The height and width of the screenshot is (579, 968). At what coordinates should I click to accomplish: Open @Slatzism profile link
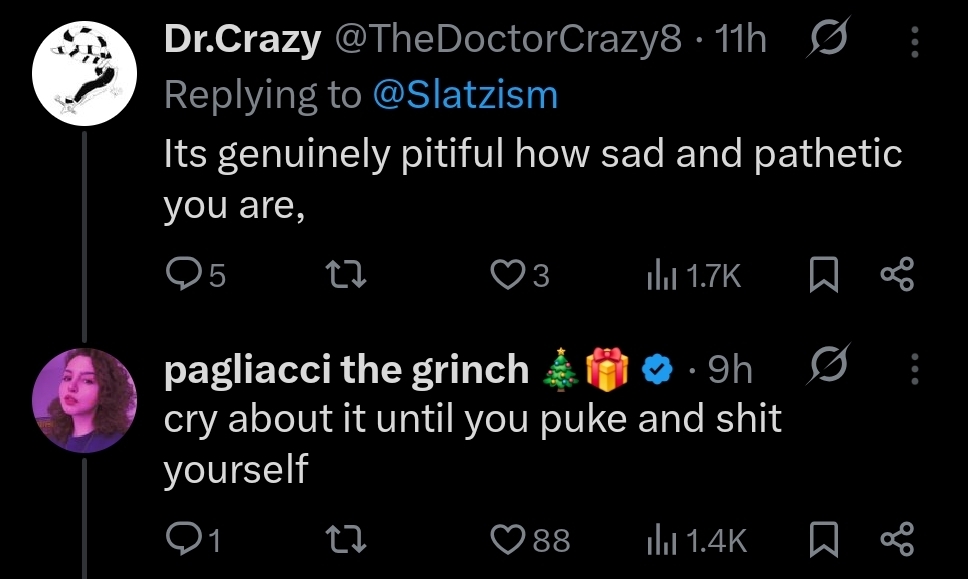click(x=464, y=95)
